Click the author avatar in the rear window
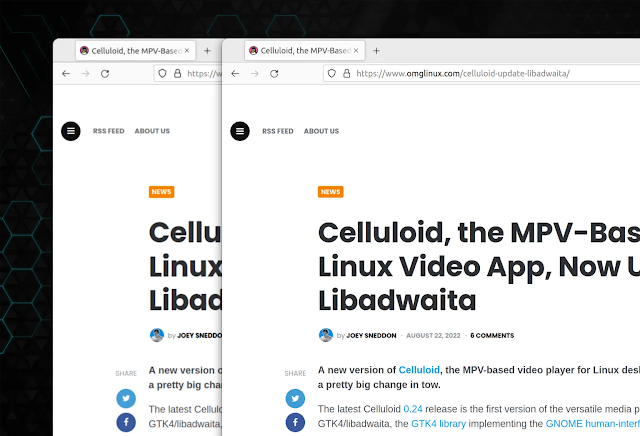640x436 pixels. click(x=157, y=335)
